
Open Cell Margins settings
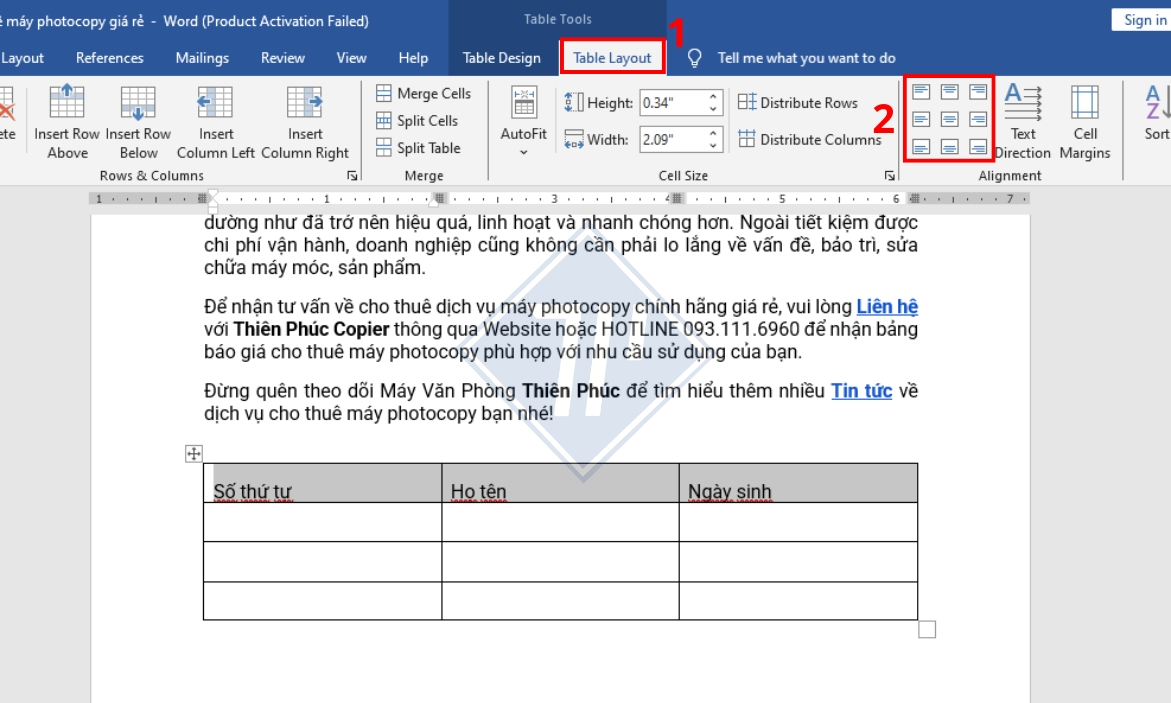point(1085,103)
